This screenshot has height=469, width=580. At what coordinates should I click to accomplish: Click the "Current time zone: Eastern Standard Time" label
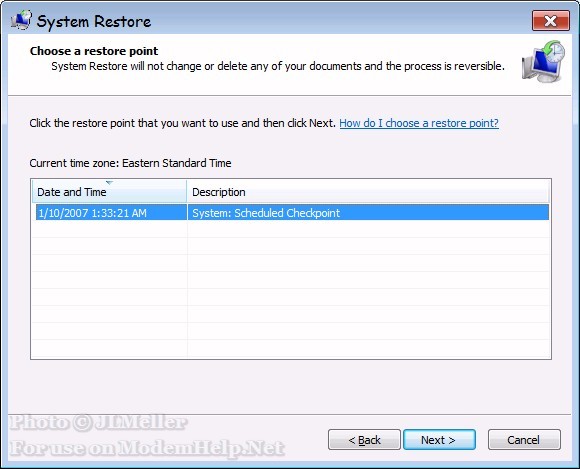(x=130, y=163)
